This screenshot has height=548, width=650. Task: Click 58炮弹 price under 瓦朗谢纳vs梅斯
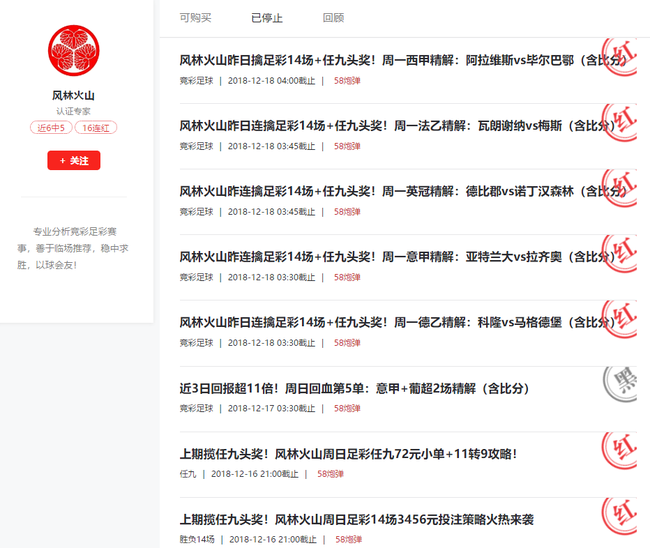point(347,146)
